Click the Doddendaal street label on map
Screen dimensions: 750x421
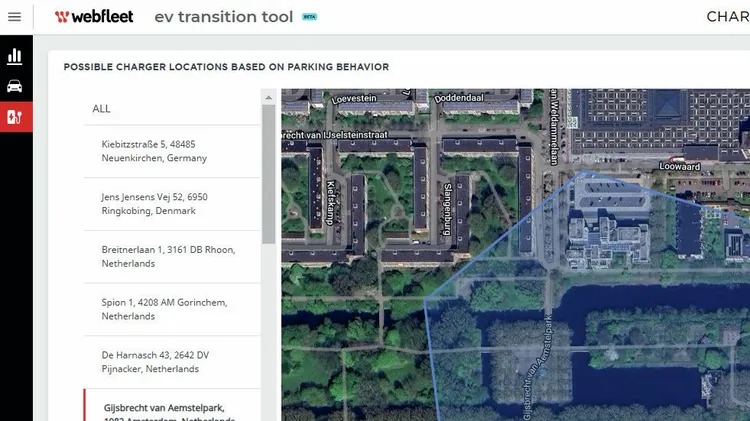[x=459, y=98]
